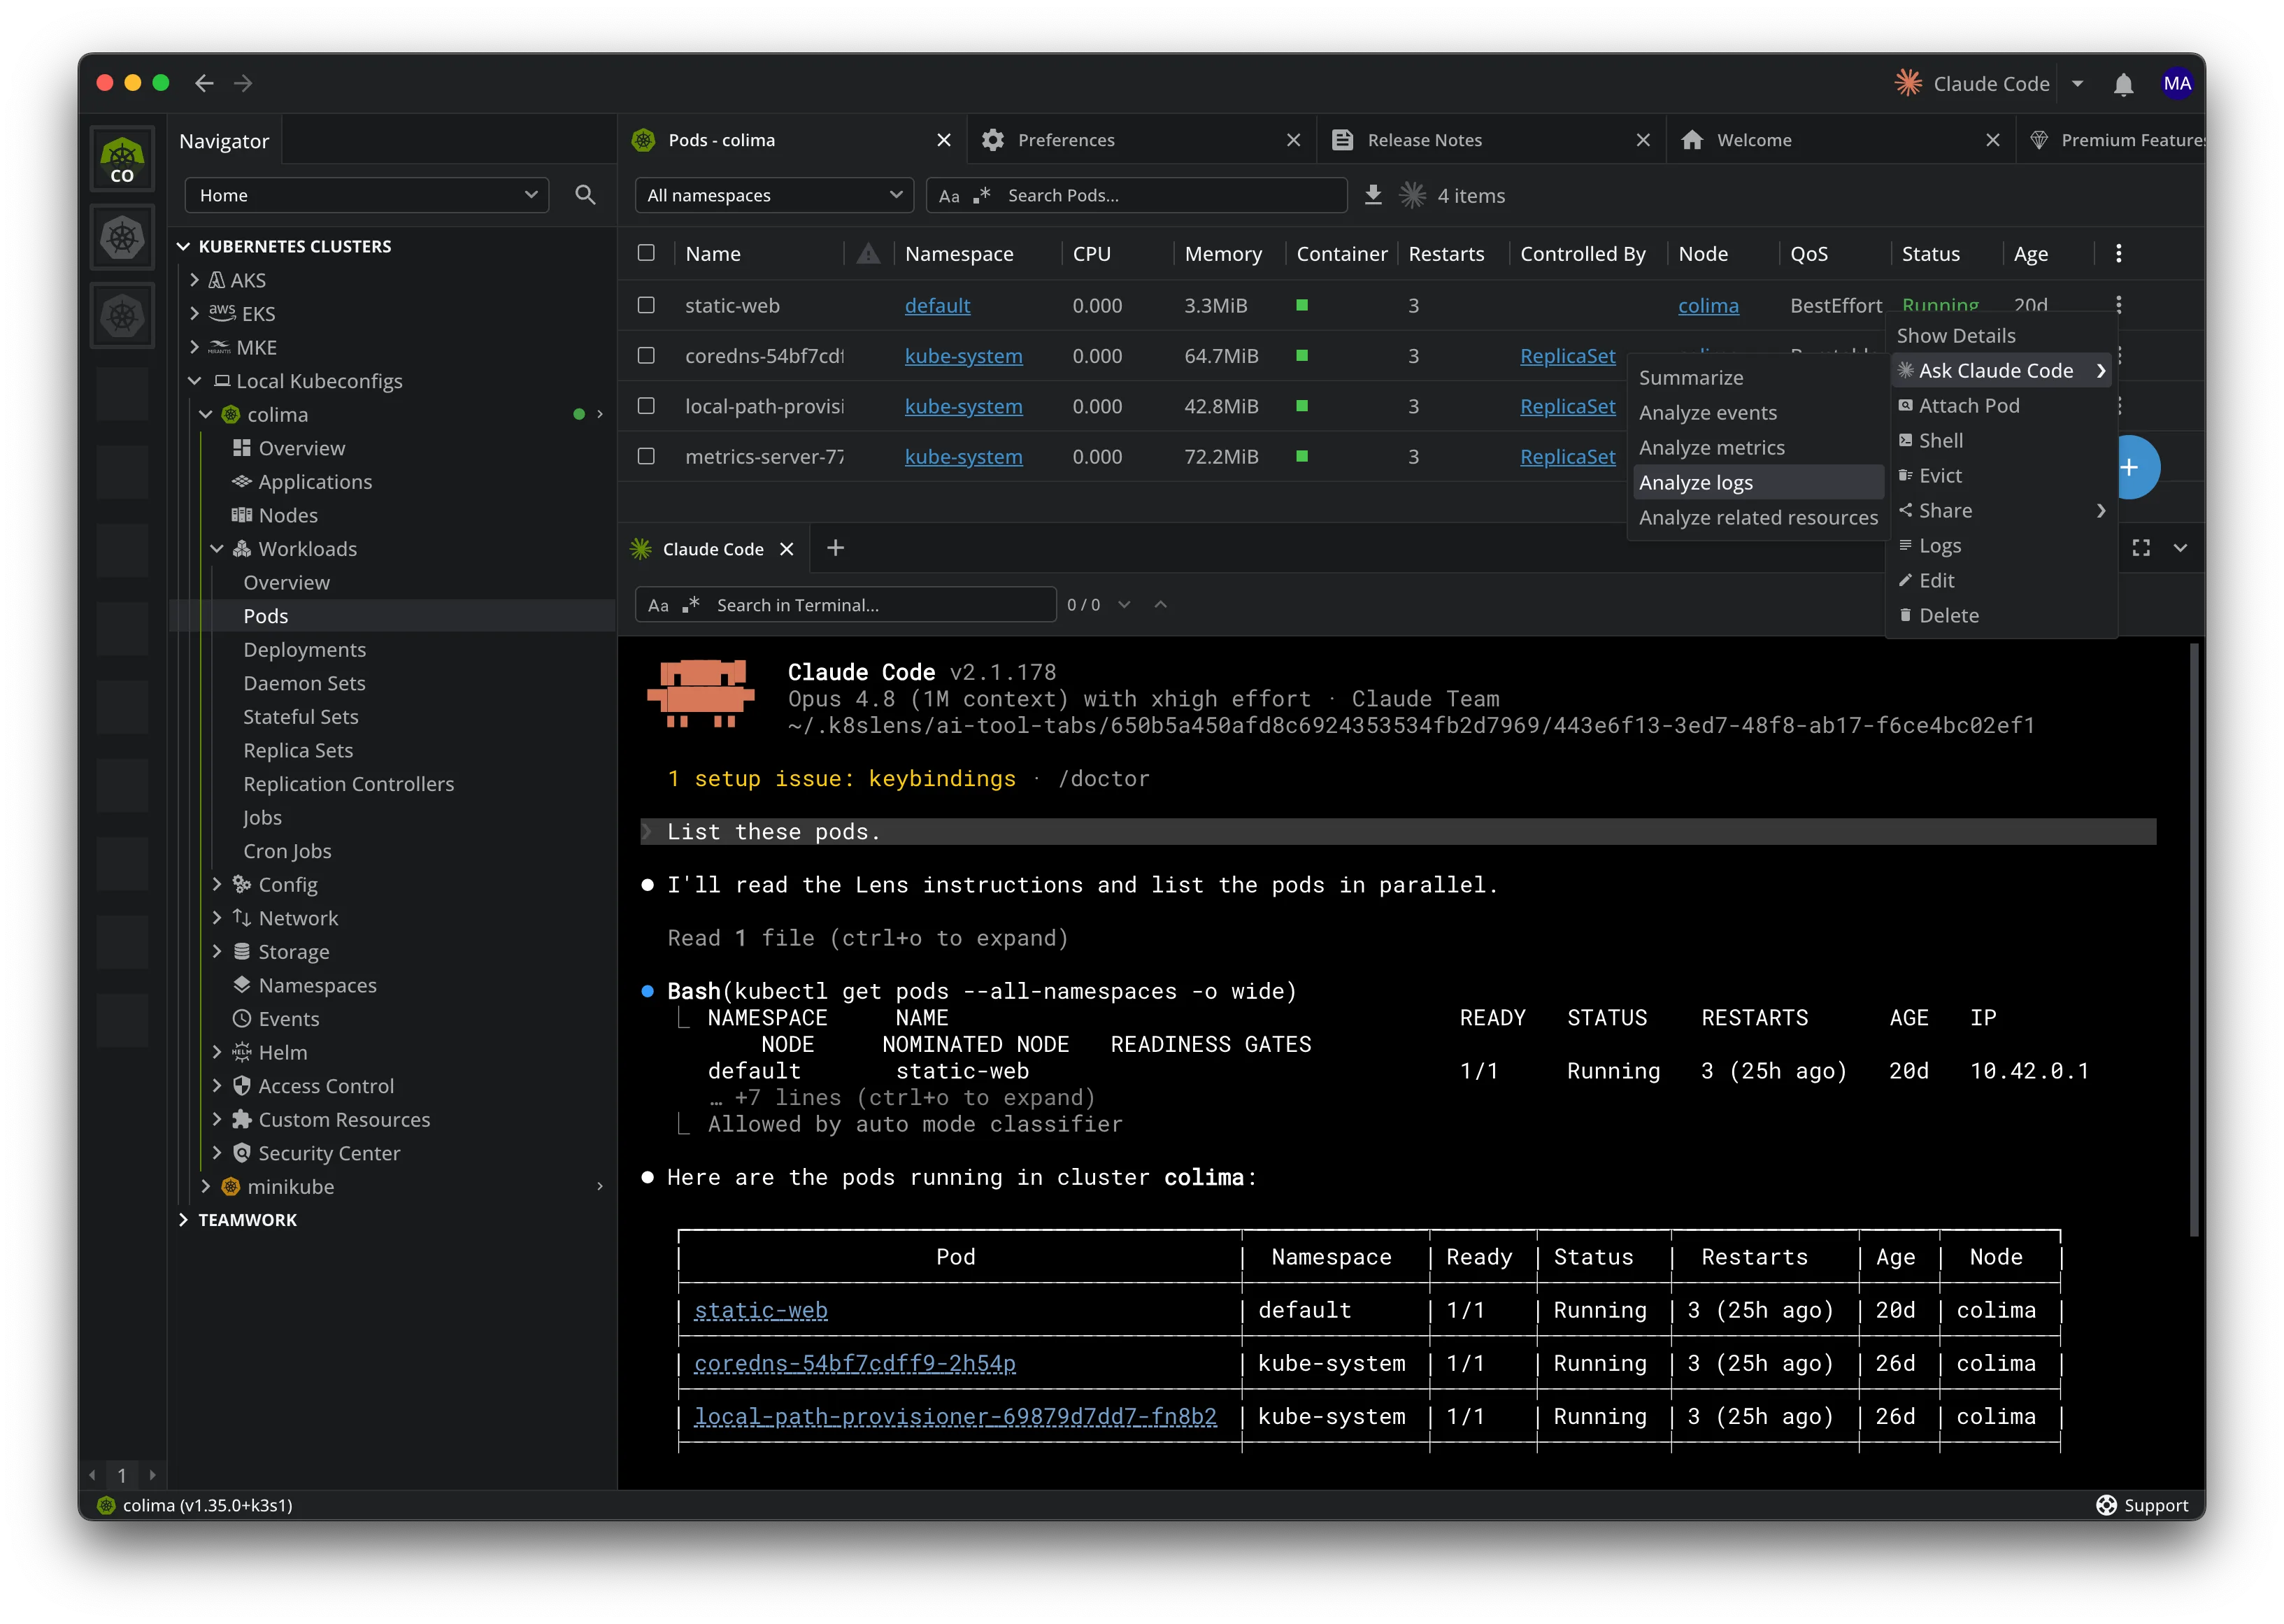Click the Claude Code top bar button
This screenshot has width=2284, height=1624.
1972,84
